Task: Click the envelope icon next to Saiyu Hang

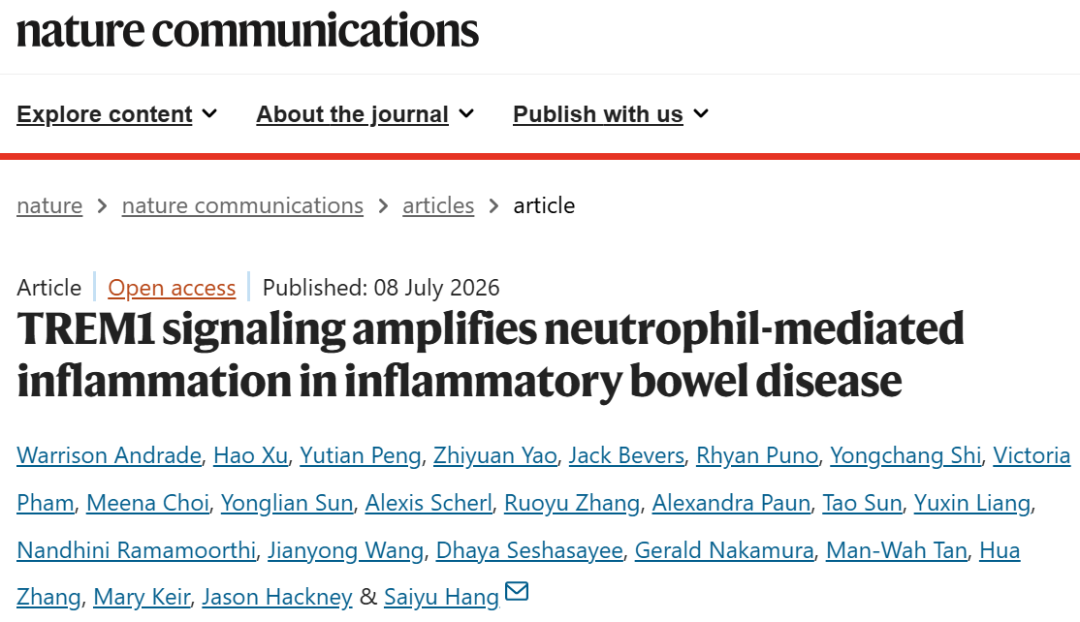Action: click(517, 591)
